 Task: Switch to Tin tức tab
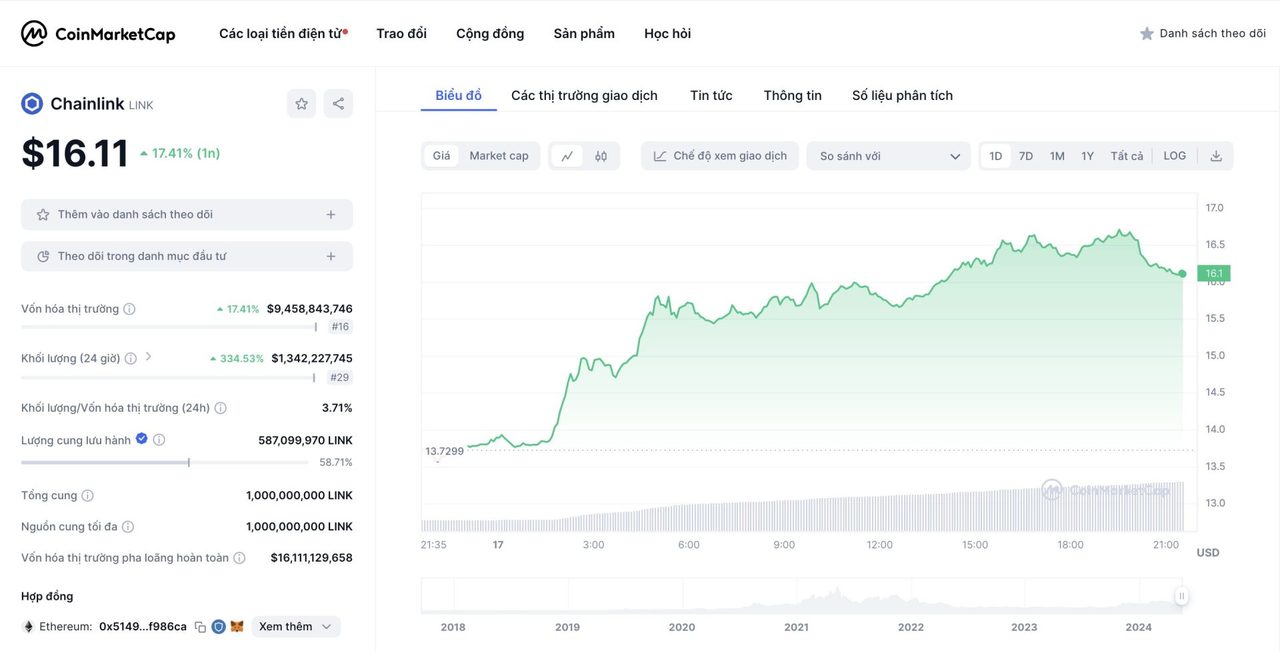tap(711, 96)
